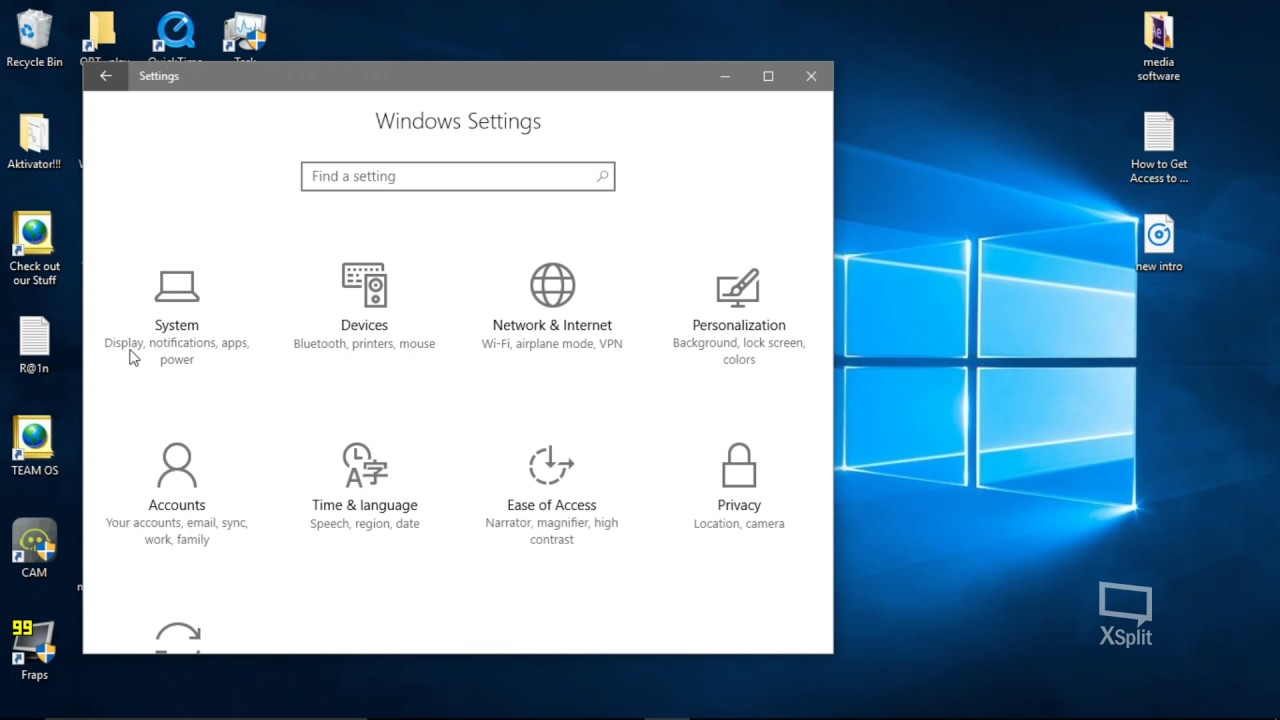This screenshot has width=1280, height=720.
Task: Maximize the Settings window
Action: pos(768,76)
